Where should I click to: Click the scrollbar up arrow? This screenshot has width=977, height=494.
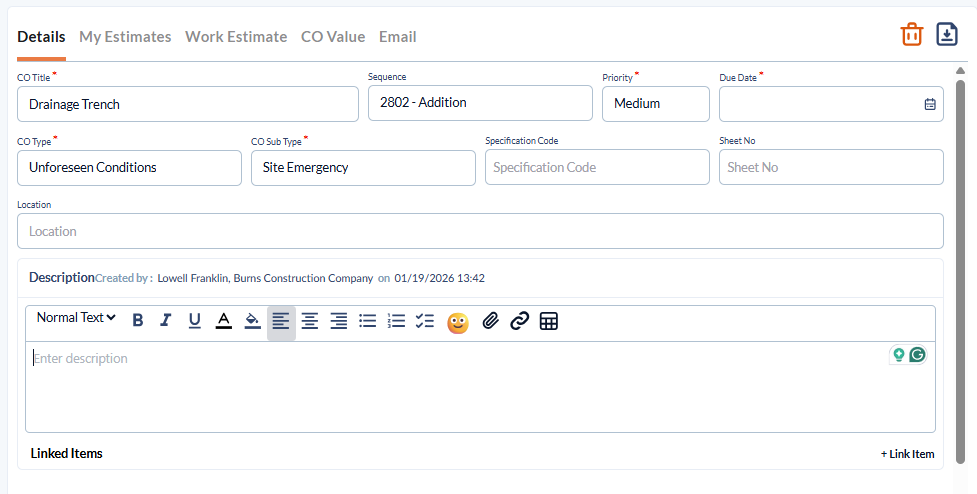(x=960, y=70)
